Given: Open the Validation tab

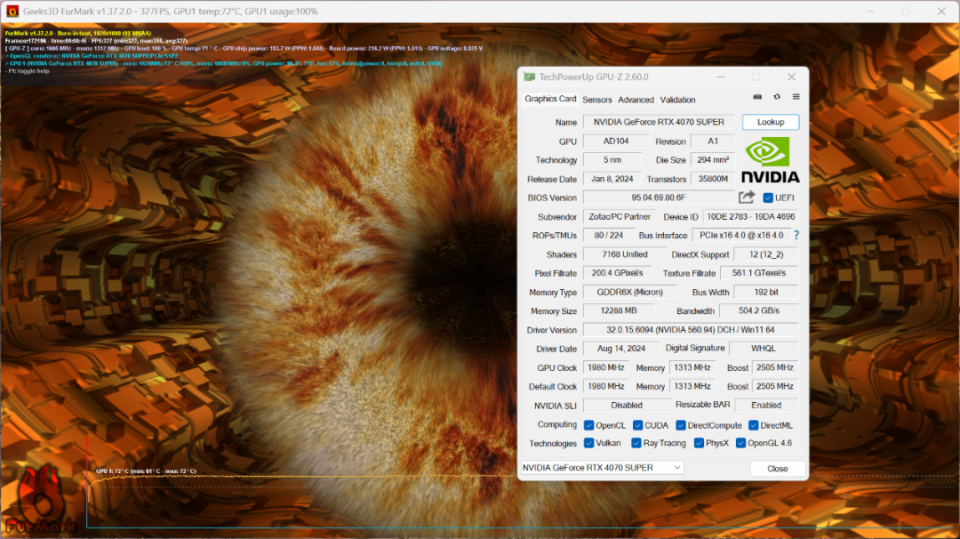Looking at the screenshot, I should pos(677,100).
